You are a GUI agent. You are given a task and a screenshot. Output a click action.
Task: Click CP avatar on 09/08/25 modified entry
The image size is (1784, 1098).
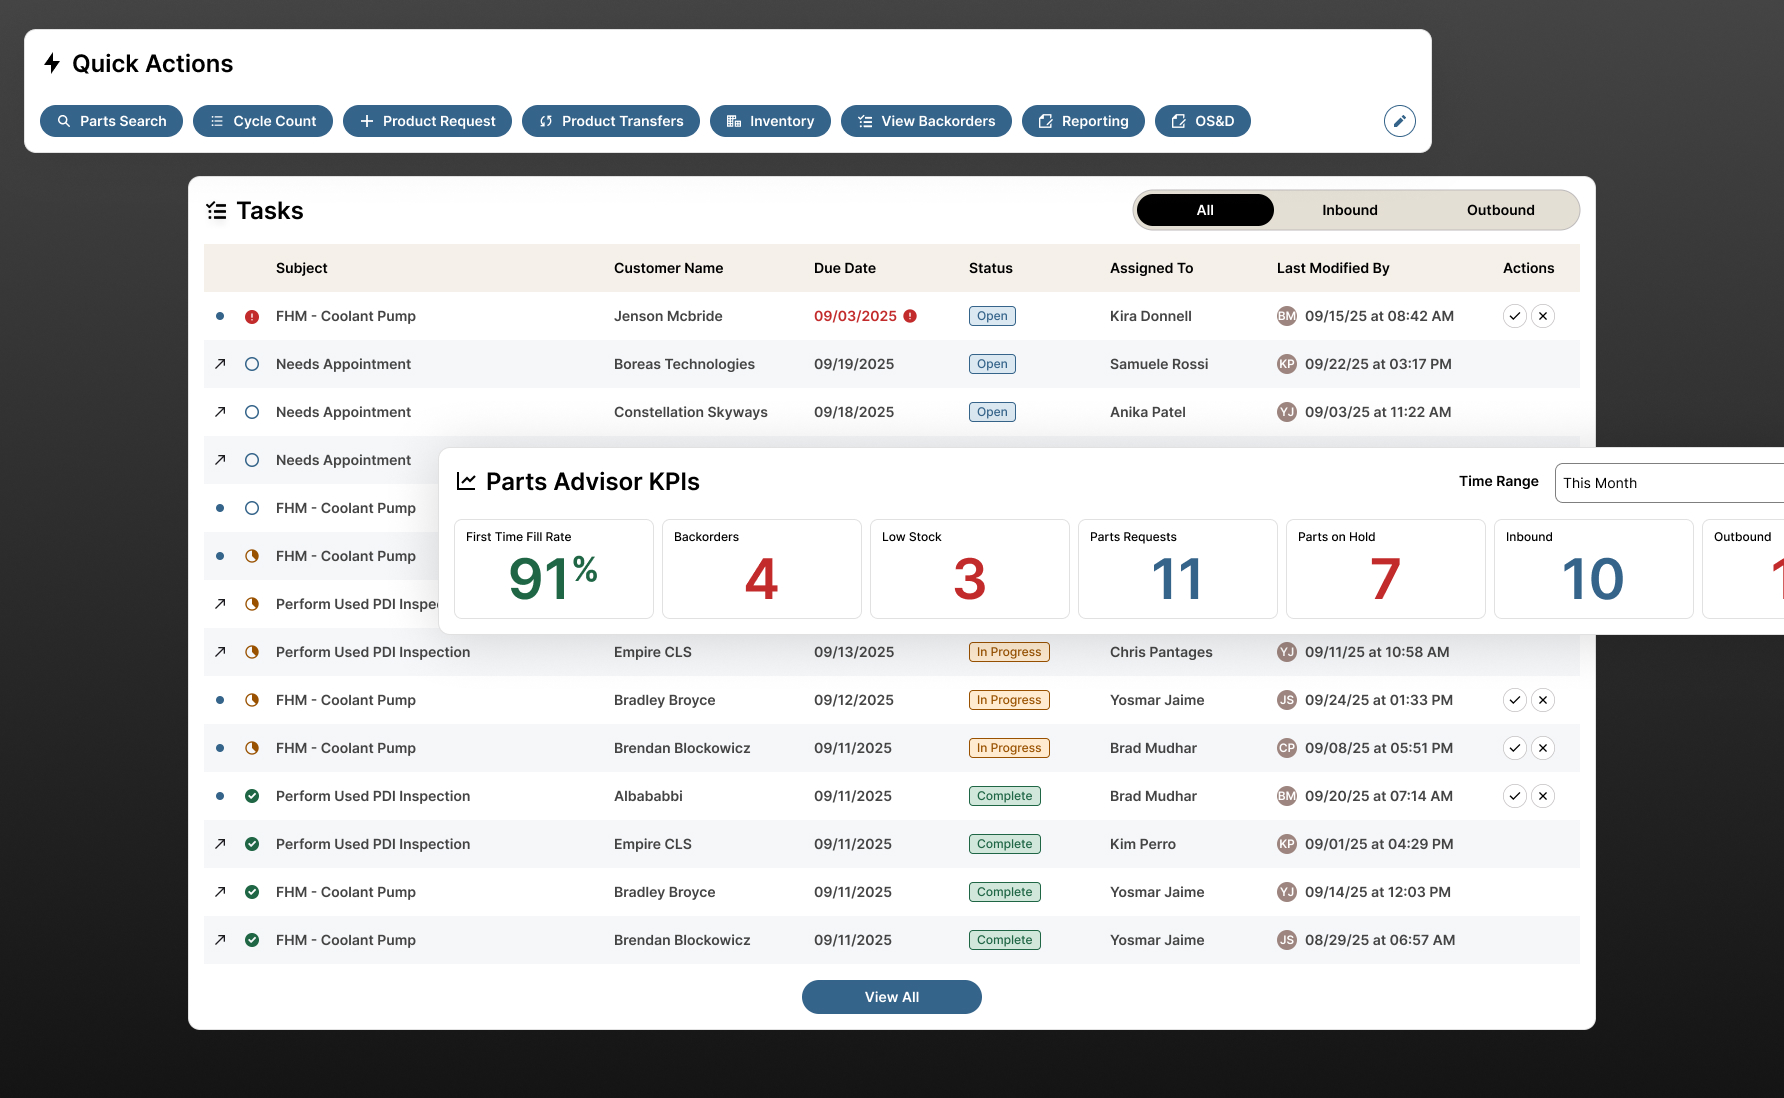click(x=1287, y=748)
